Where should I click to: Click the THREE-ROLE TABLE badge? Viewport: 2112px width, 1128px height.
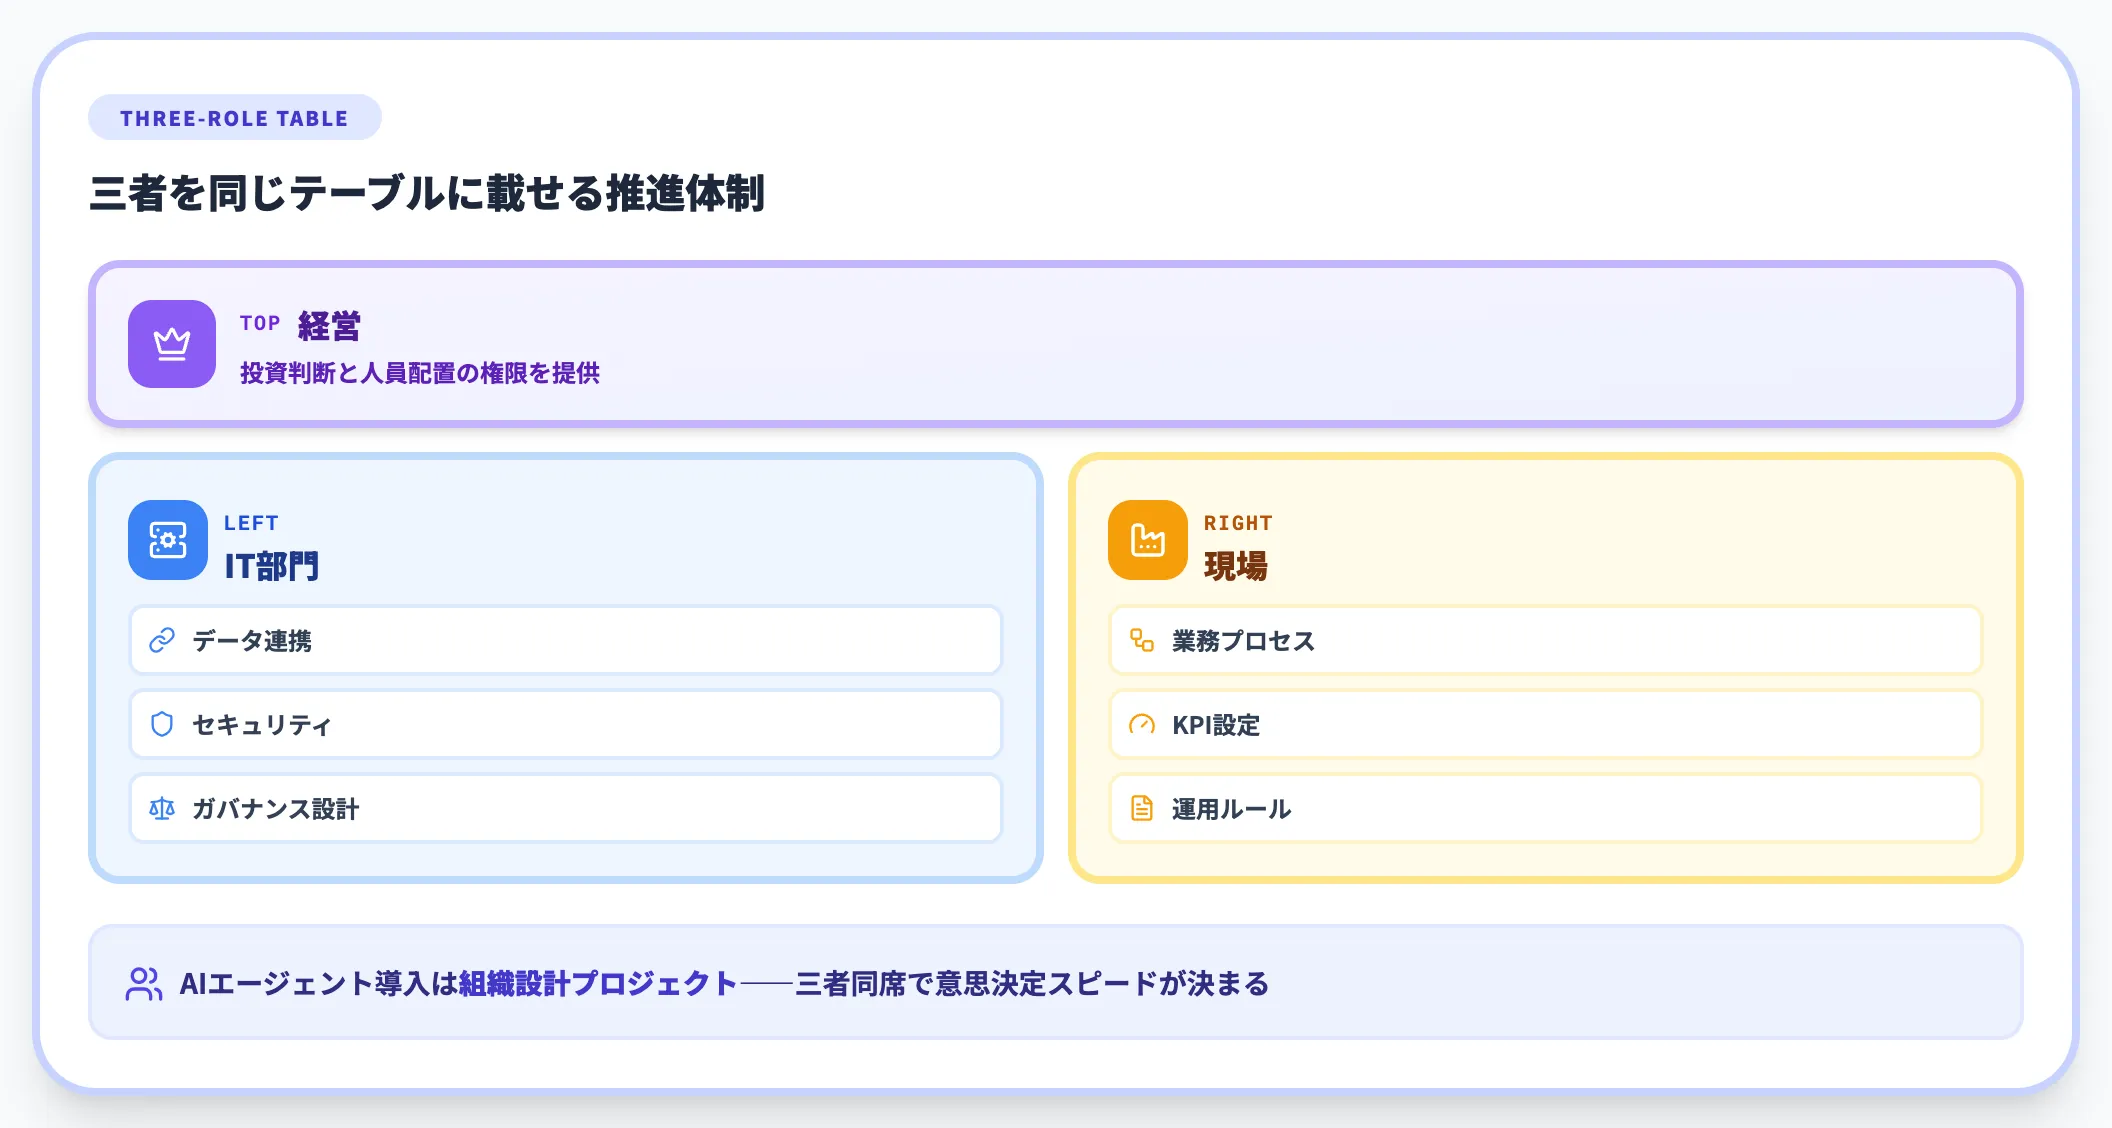coord(234,117)
